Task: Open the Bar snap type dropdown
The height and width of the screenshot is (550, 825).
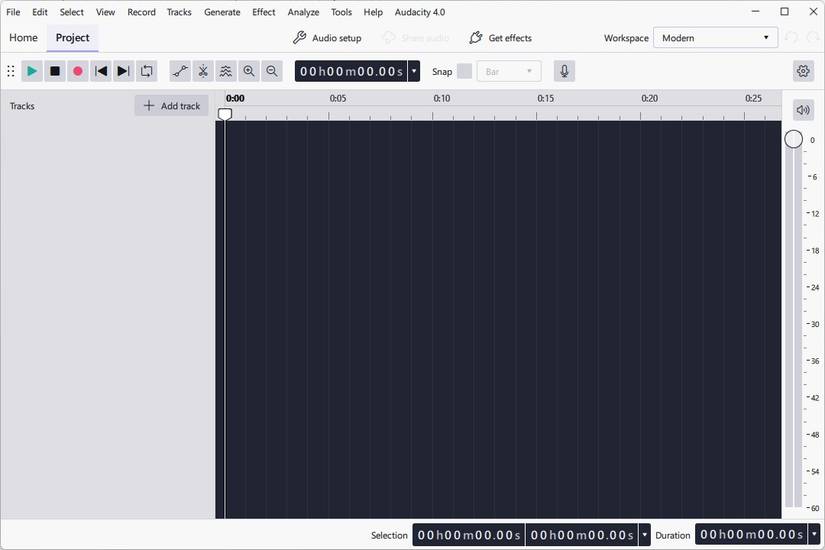Action: point(509,71)
